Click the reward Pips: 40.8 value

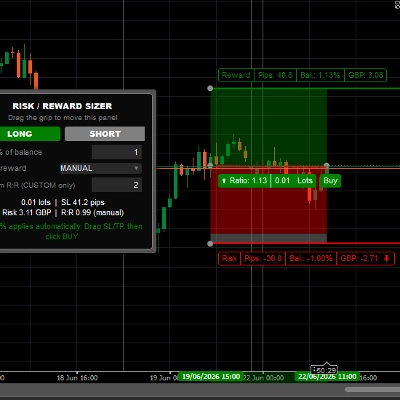click(275, 75)
